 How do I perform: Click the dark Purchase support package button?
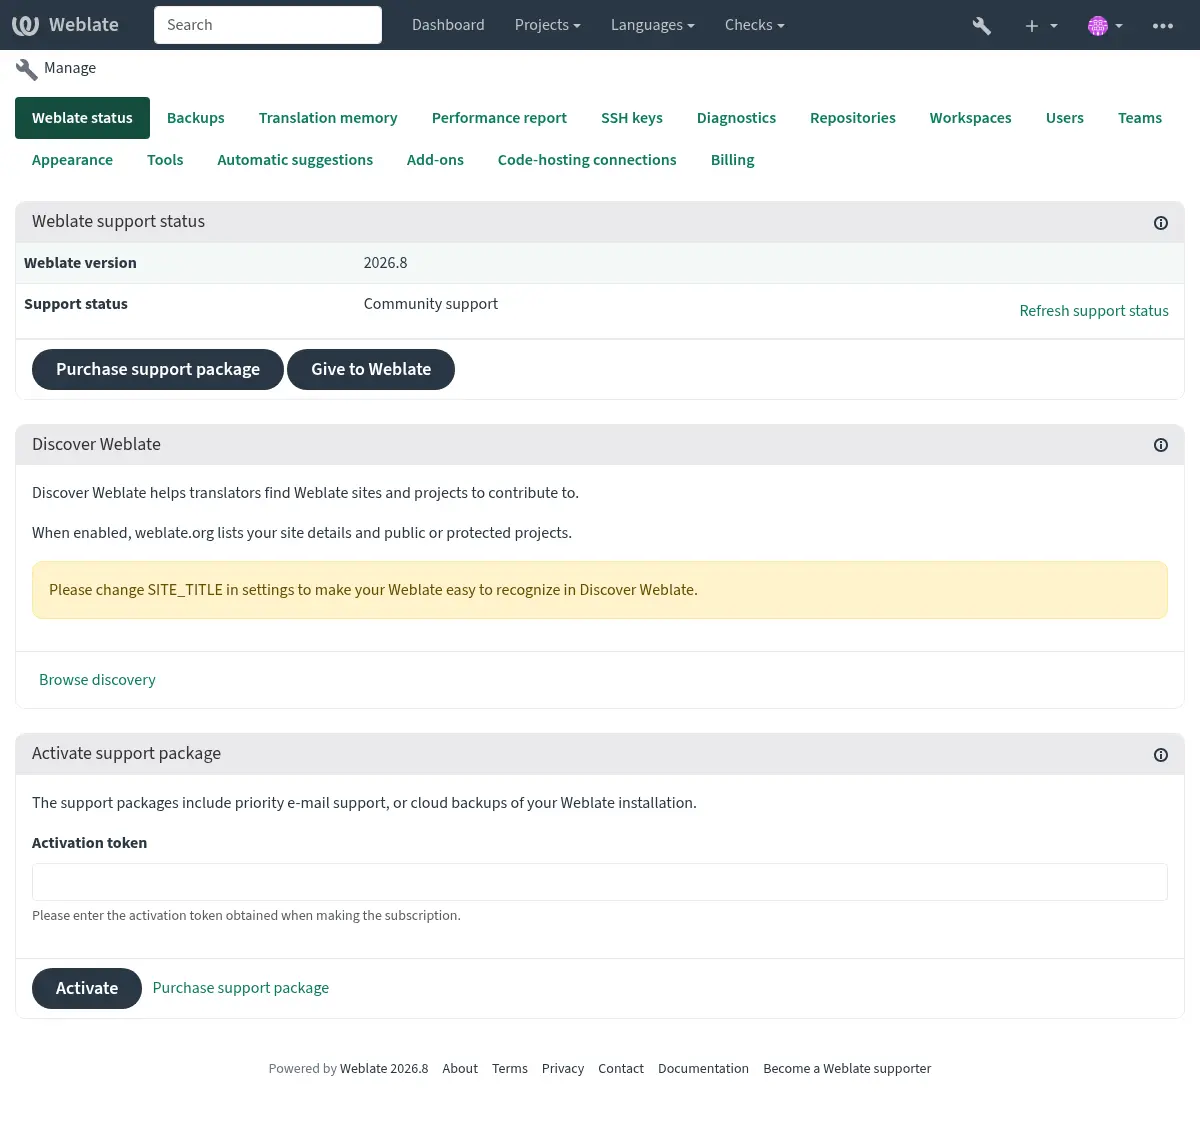tap(158, 370)
